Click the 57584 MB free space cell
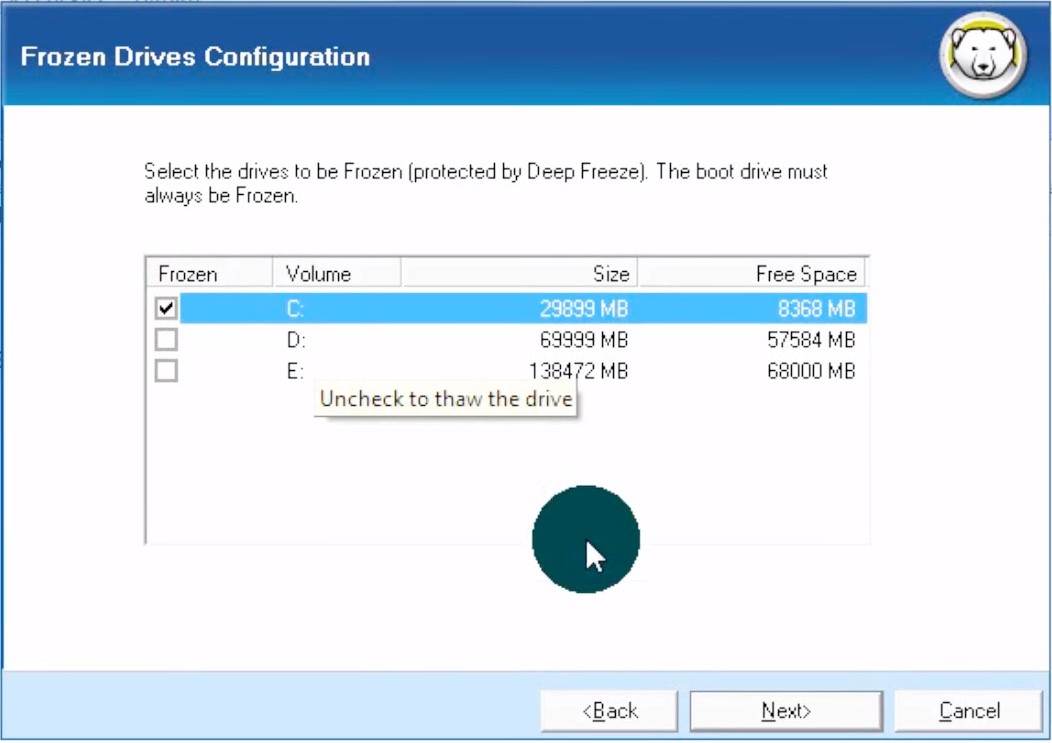 811,340
